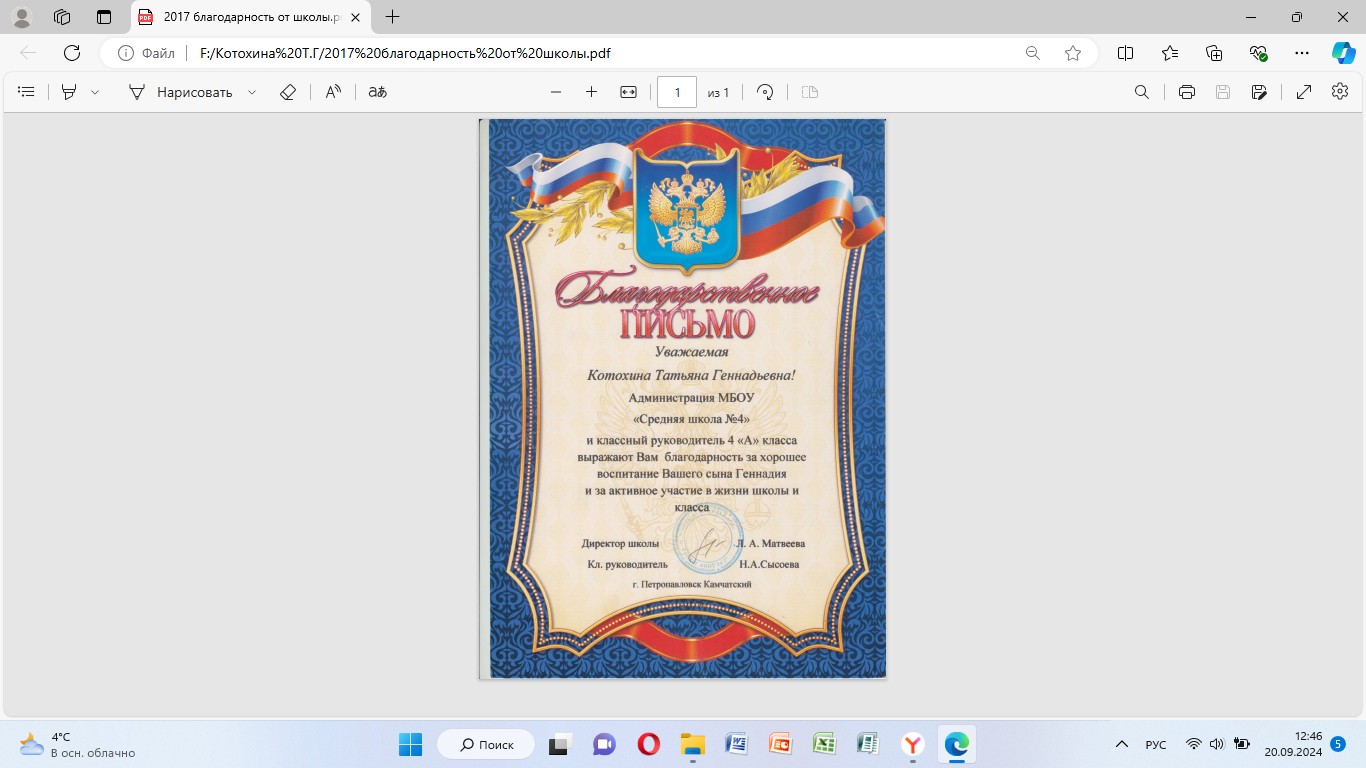The width and height of the screenshot is (1366, 768).
Task: Click the address bar file URL
Action: (x=404, y=53)
